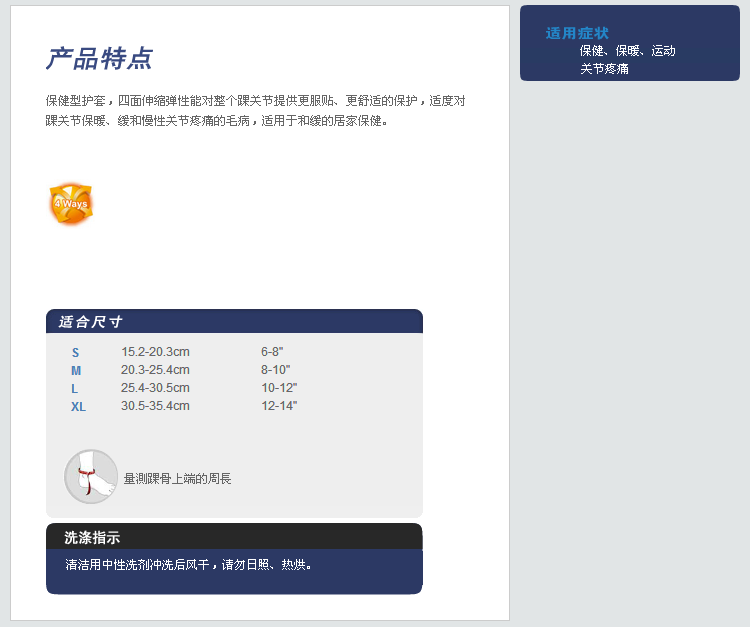Screen dimensions: 750x627
Task: Click the 关节疼痛 text in sidebar
Action: (604, 69)
